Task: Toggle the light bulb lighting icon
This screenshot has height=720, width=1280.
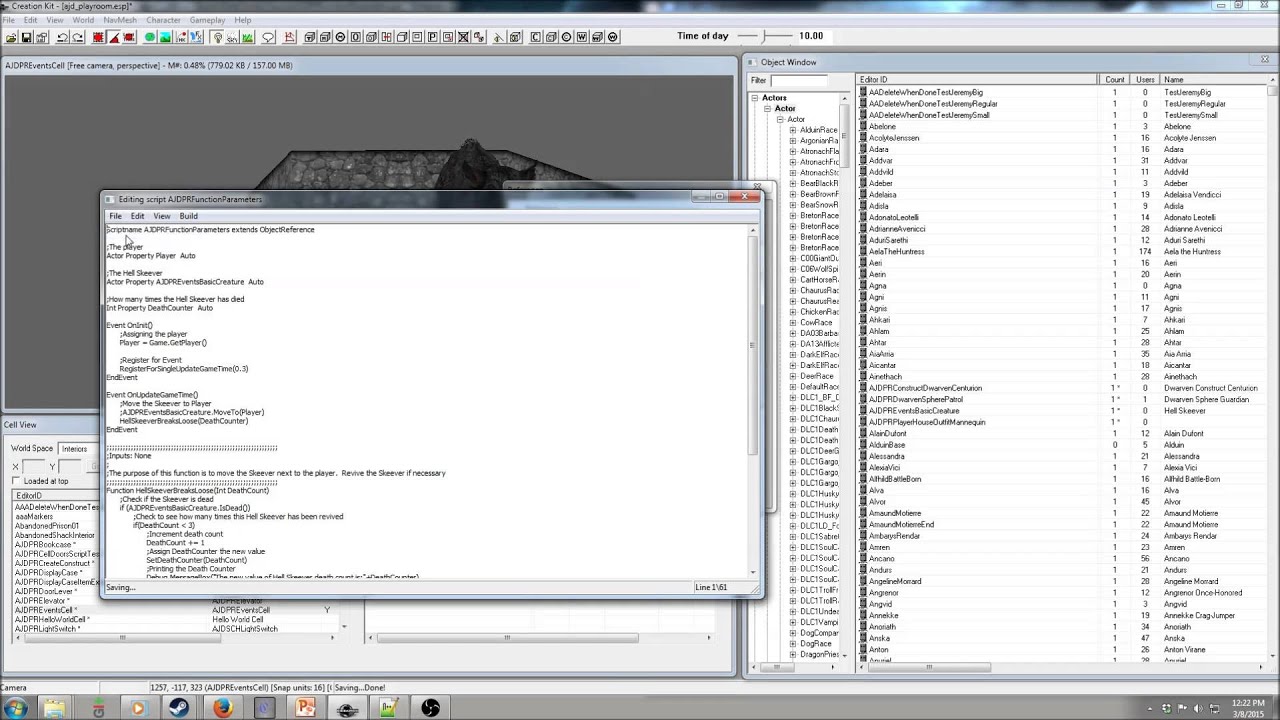Action: [x=217, y=37]
